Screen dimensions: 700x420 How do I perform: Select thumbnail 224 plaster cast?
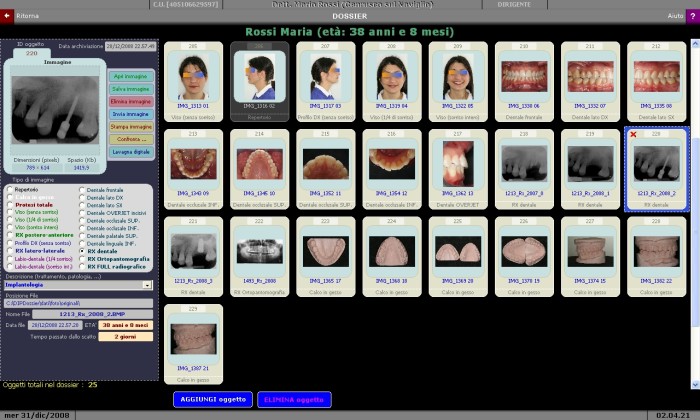pyautogui.click(x=392, y=257)
